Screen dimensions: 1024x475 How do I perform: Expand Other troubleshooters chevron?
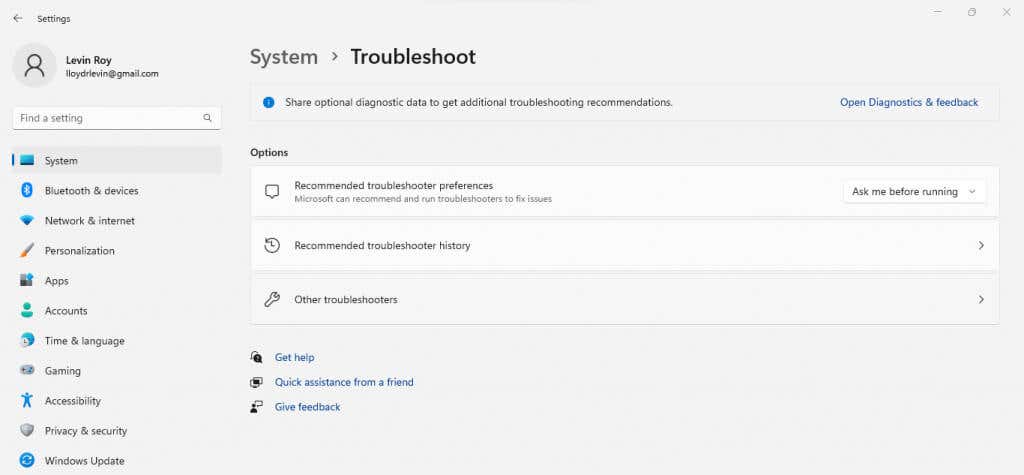tap(981, 299)
